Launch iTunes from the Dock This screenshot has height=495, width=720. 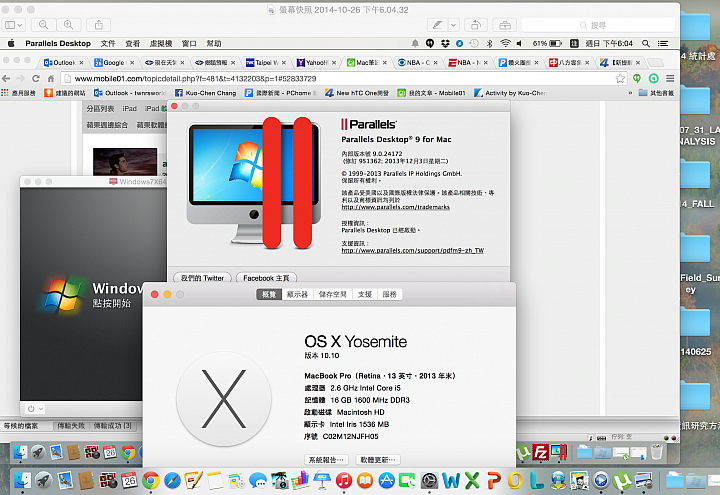pos(343,481)
